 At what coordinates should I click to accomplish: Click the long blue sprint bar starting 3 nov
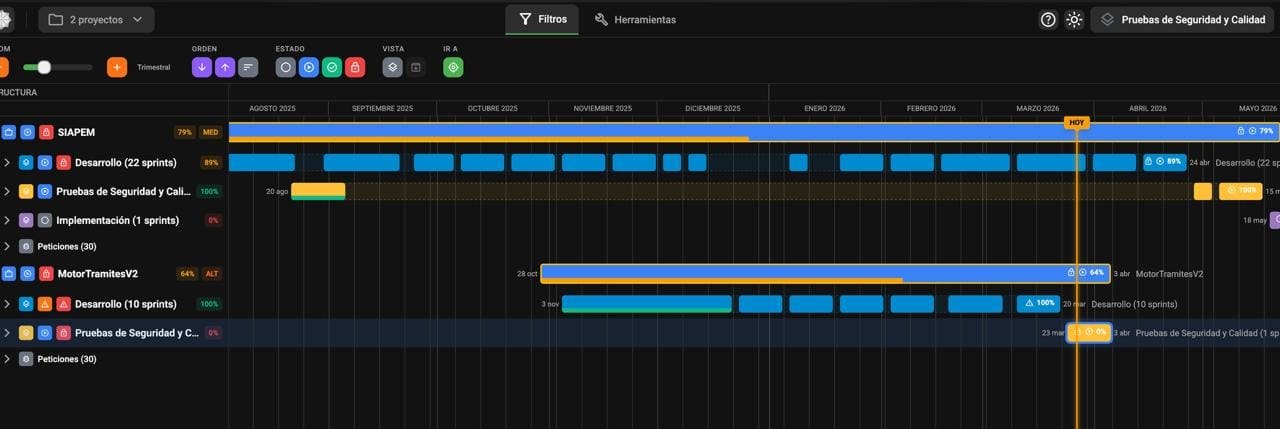(647, 303)
